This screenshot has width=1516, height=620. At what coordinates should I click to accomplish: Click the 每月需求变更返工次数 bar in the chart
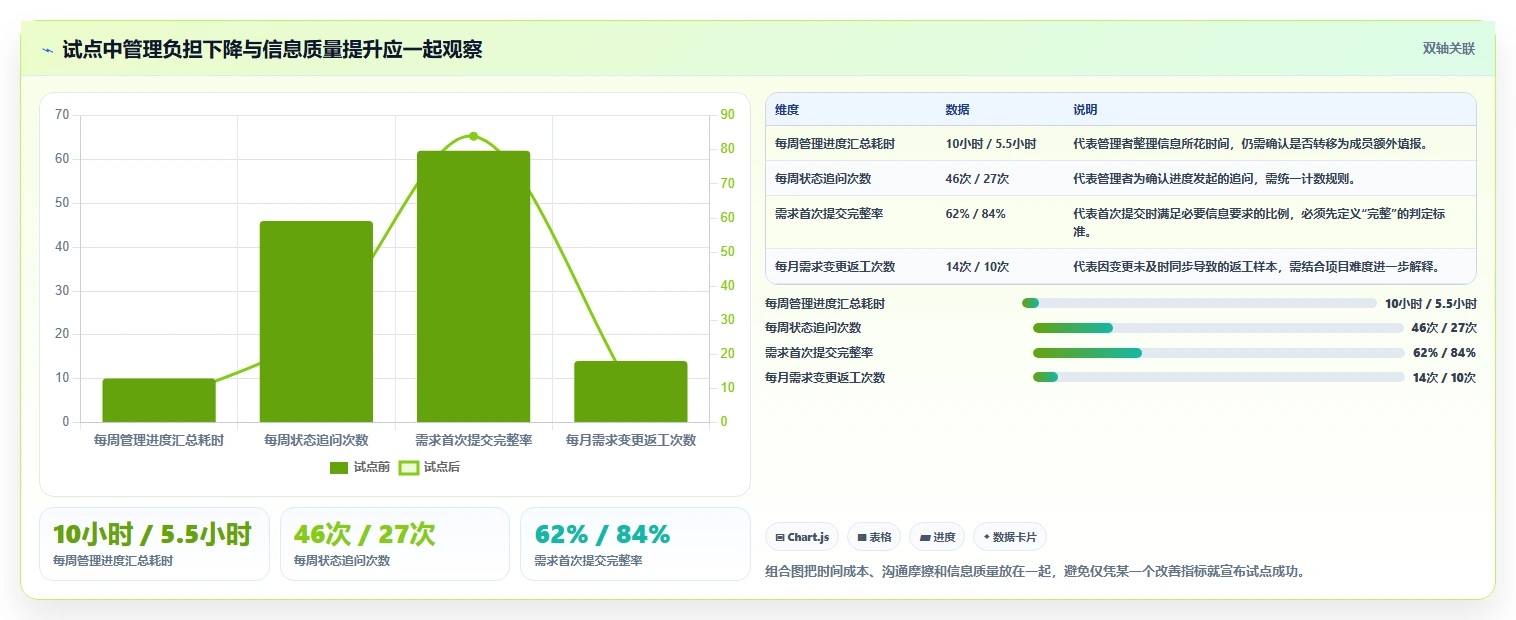[630, 391]
